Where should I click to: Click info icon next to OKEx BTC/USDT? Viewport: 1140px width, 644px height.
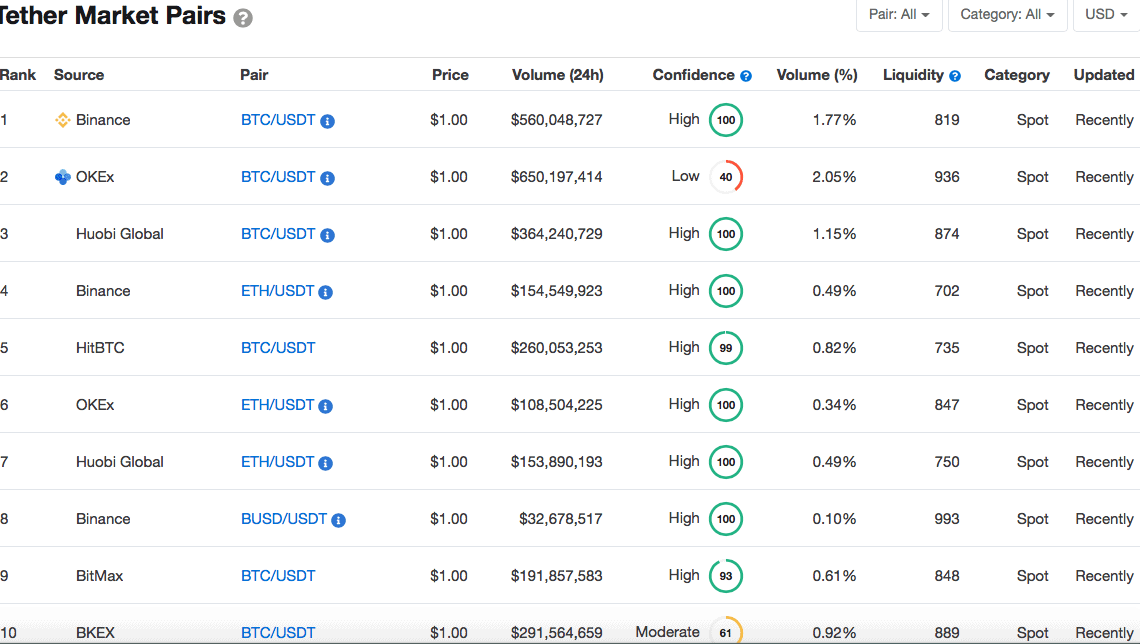(x=327, y=178)
